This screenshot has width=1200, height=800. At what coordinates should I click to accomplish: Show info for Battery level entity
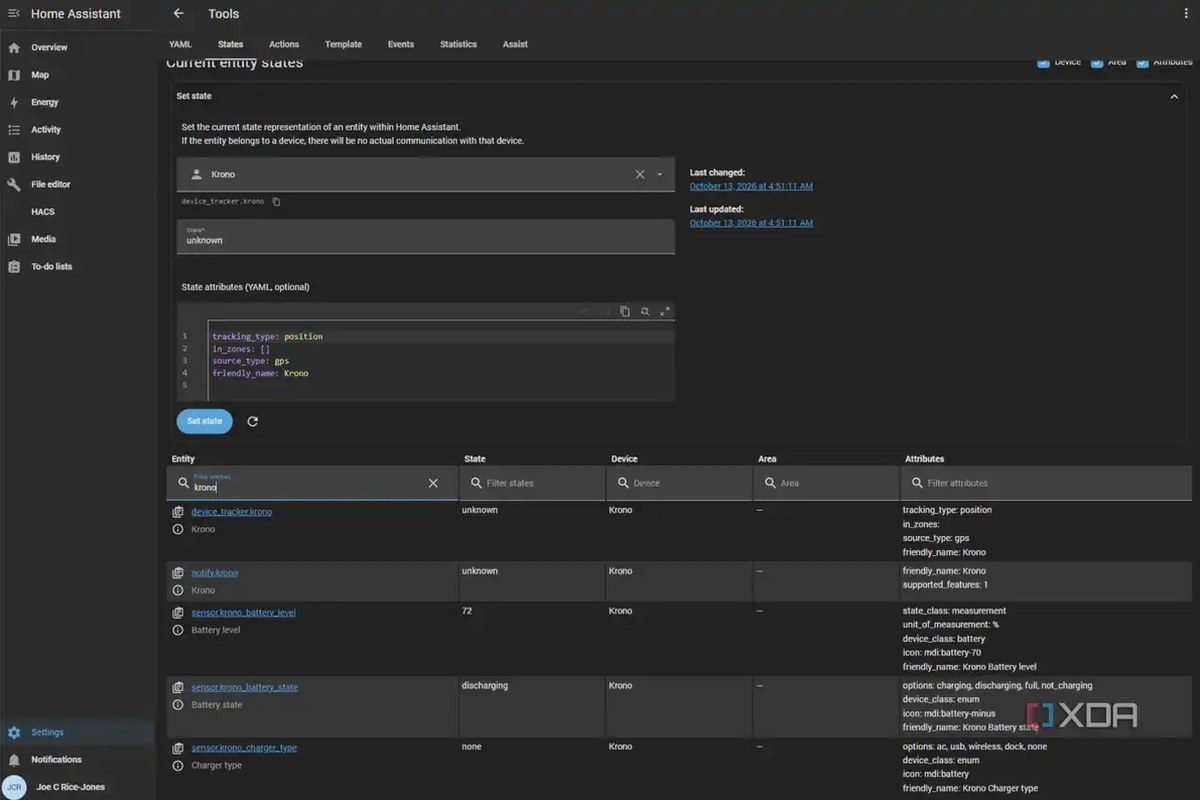coord(178,630)
